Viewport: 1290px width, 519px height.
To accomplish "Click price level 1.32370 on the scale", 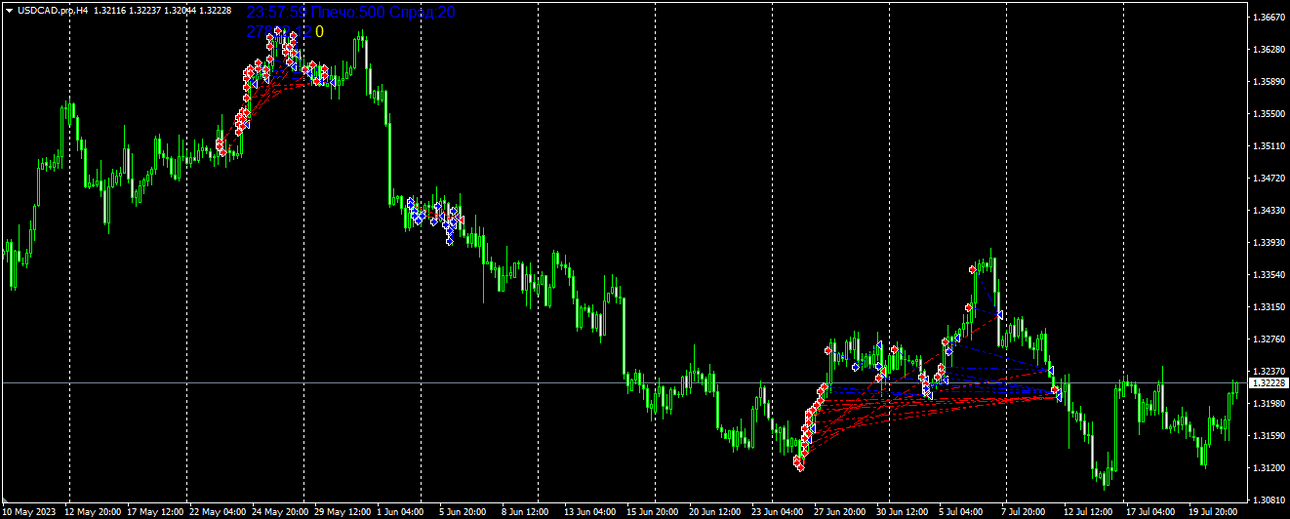I will tap(1268, 371).
